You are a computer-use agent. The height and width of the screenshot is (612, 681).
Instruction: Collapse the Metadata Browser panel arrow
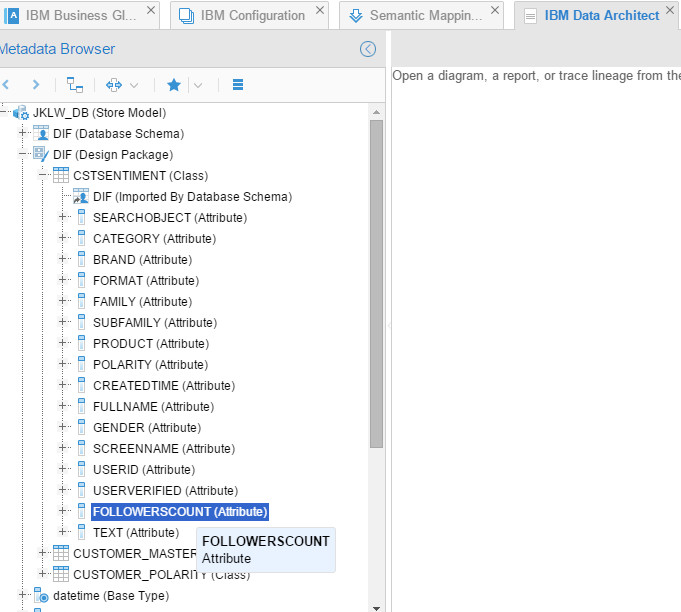(368, 49)
